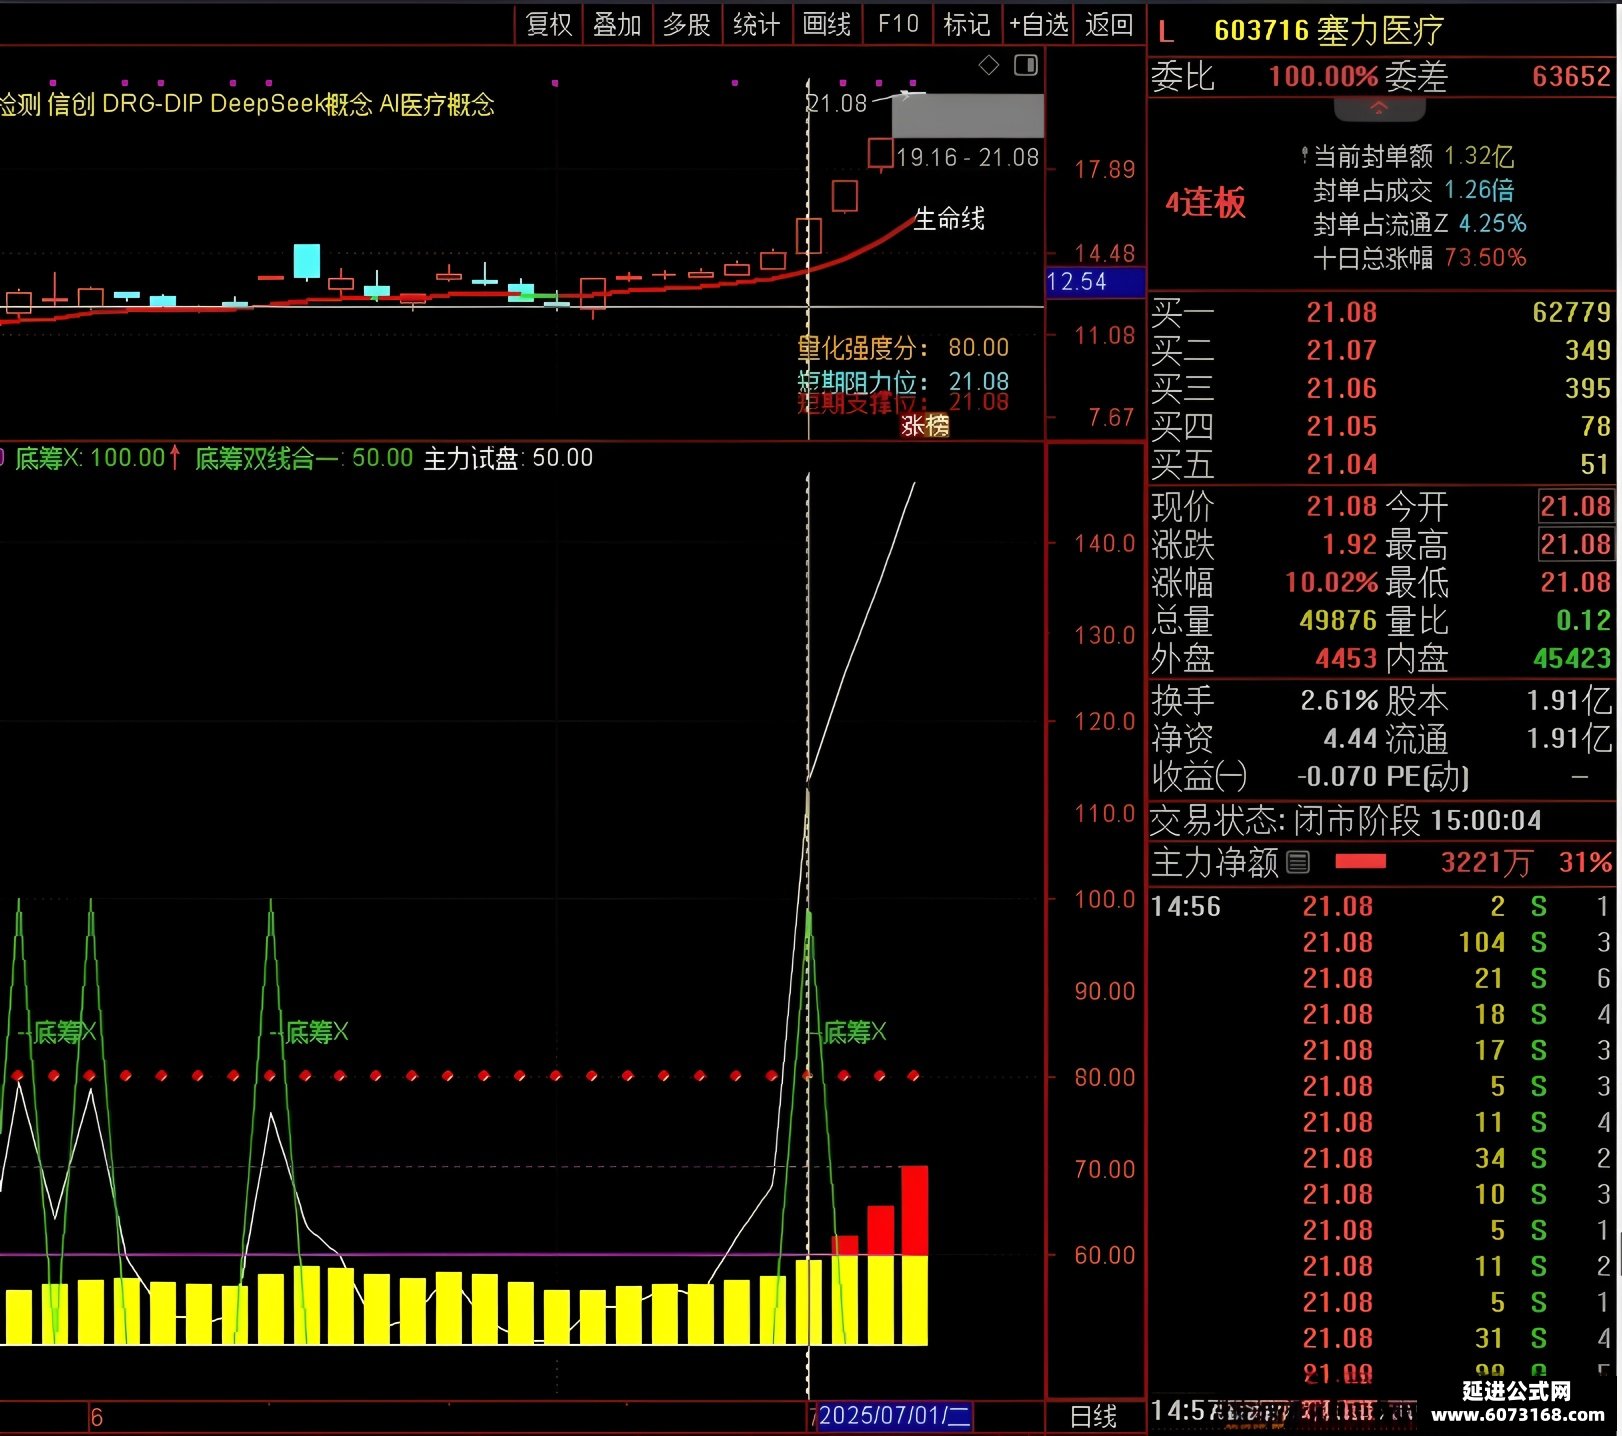Select the 多股 toolbar button

pyautogui.click(x=687, y=24)
